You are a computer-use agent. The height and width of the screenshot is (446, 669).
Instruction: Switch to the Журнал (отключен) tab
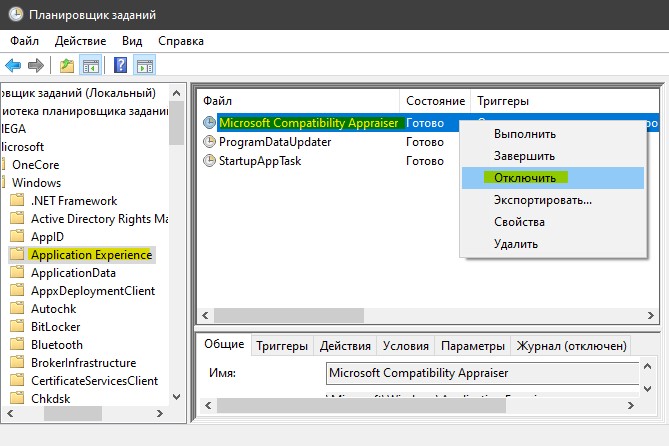(x=571, y=346)
